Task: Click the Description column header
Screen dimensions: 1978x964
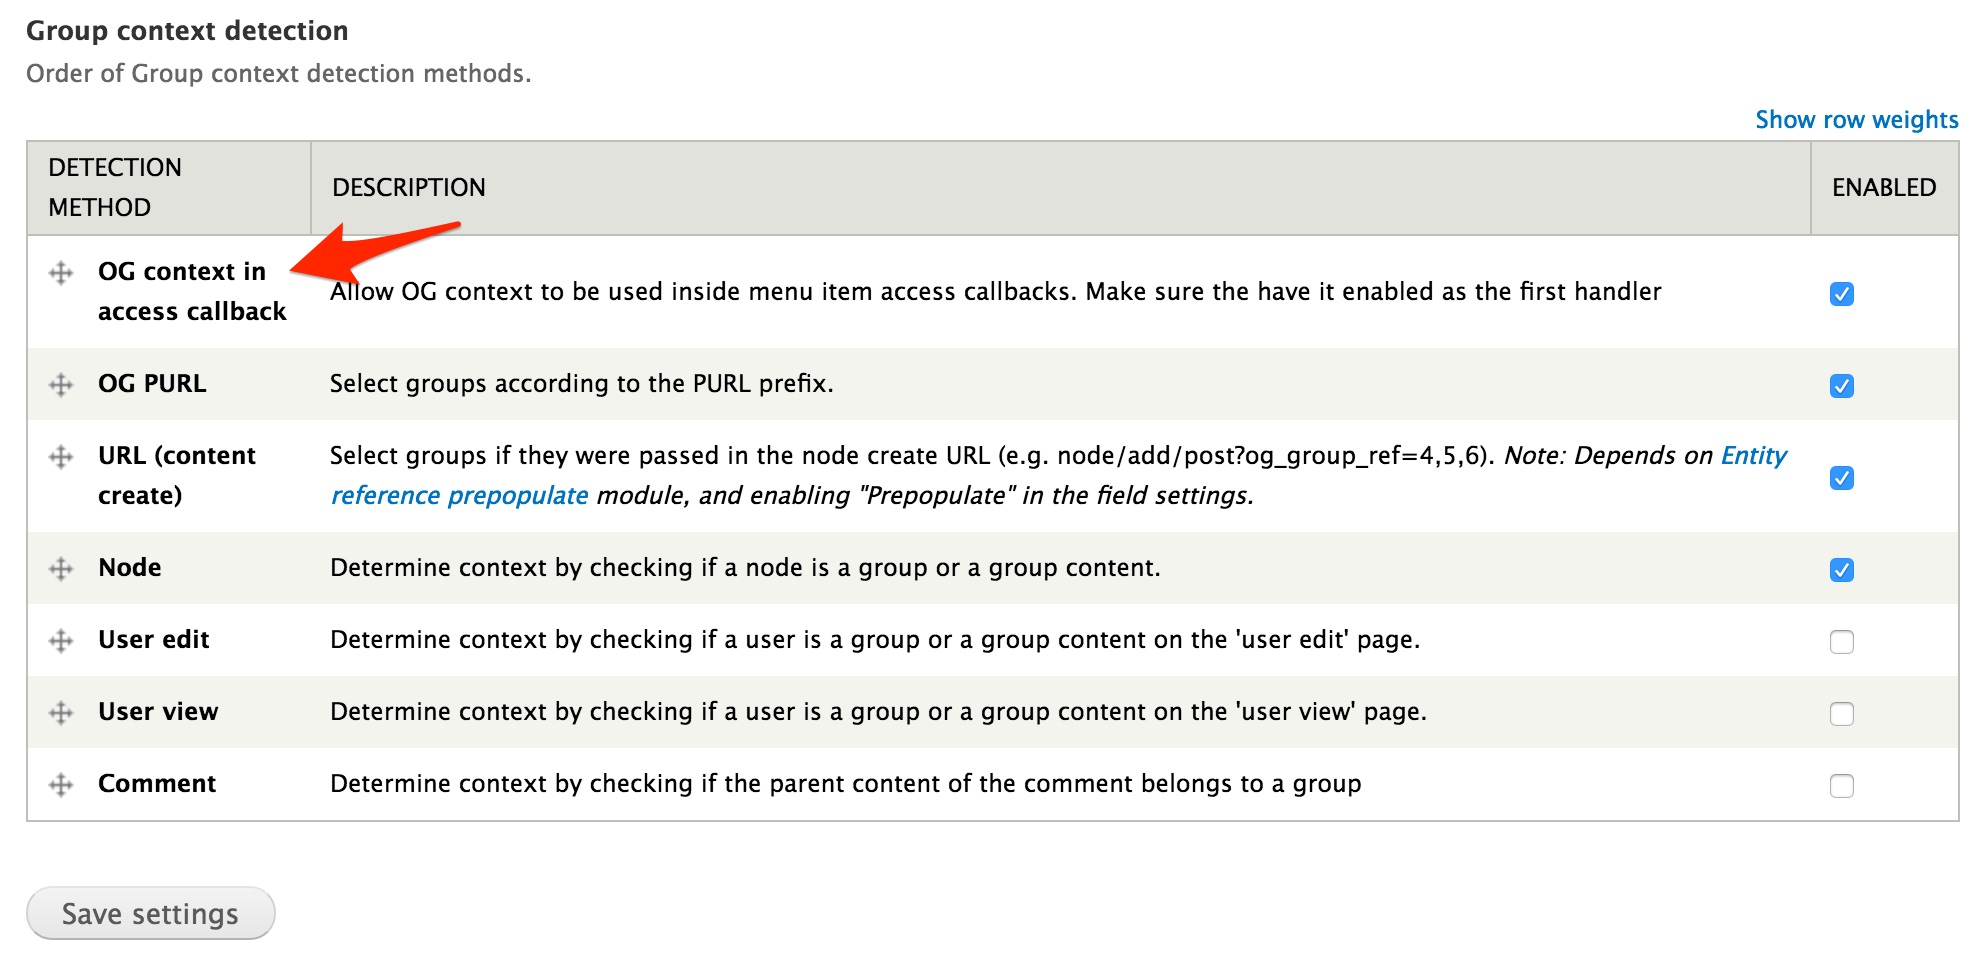Action: click(x=409, y=187)
